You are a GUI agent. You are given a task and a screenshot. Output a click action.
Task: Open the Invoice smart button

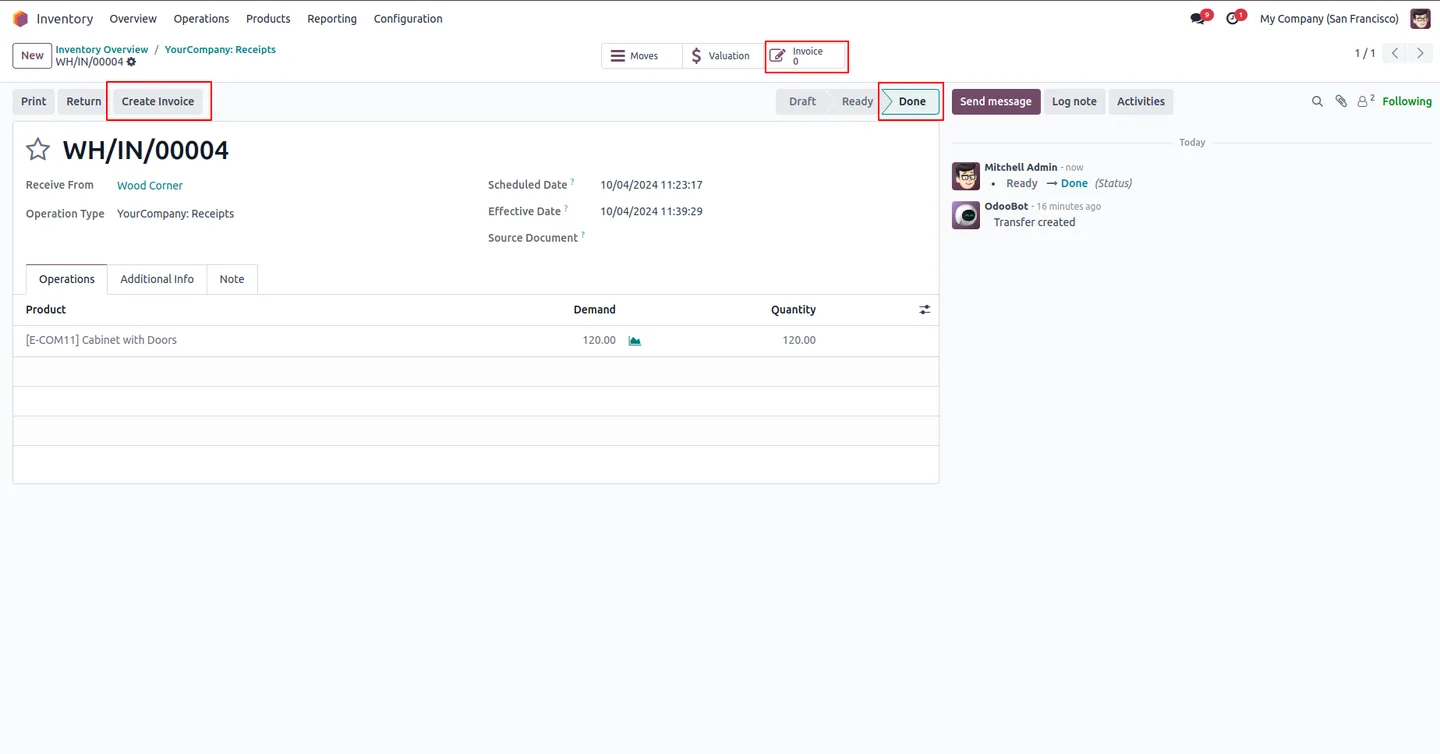coord(806,56)
